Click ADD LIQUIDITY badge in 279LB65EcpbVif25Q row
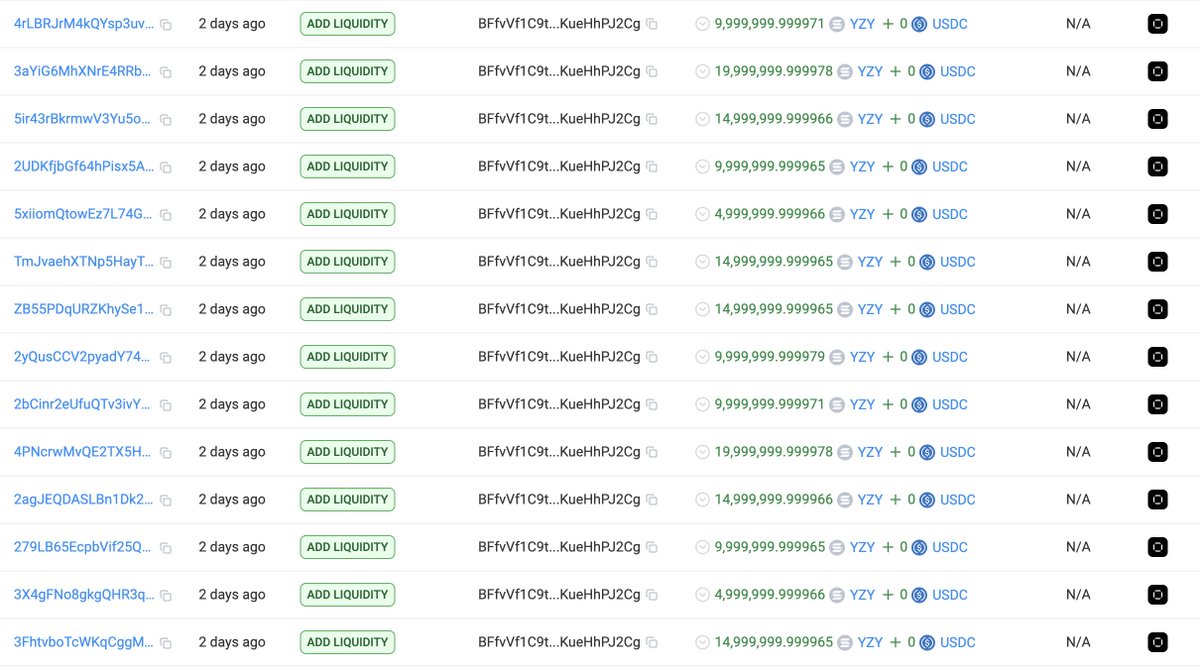This screenshot has height=671, width=1200. [347, 546]
